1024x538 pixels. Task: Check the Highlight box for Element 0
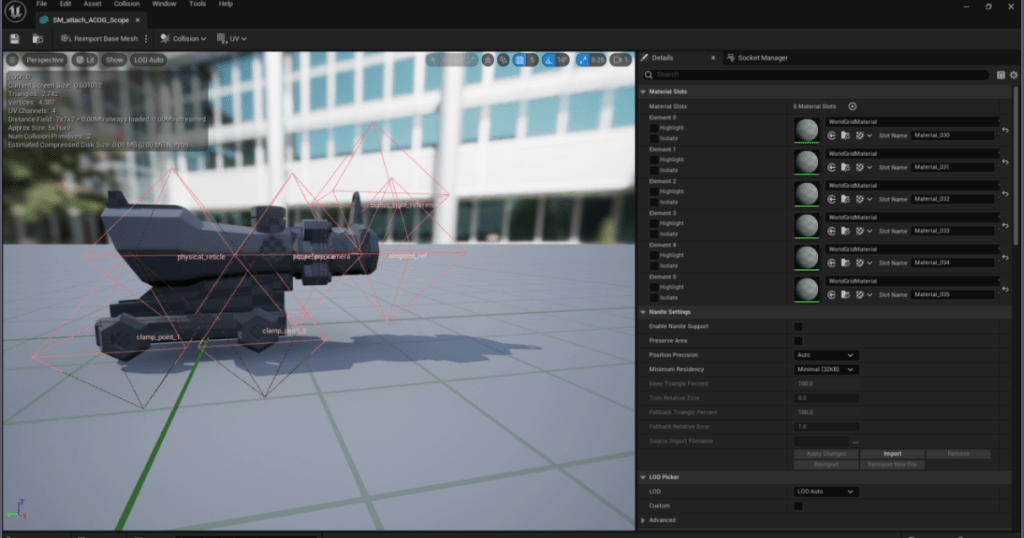[654, 127]
